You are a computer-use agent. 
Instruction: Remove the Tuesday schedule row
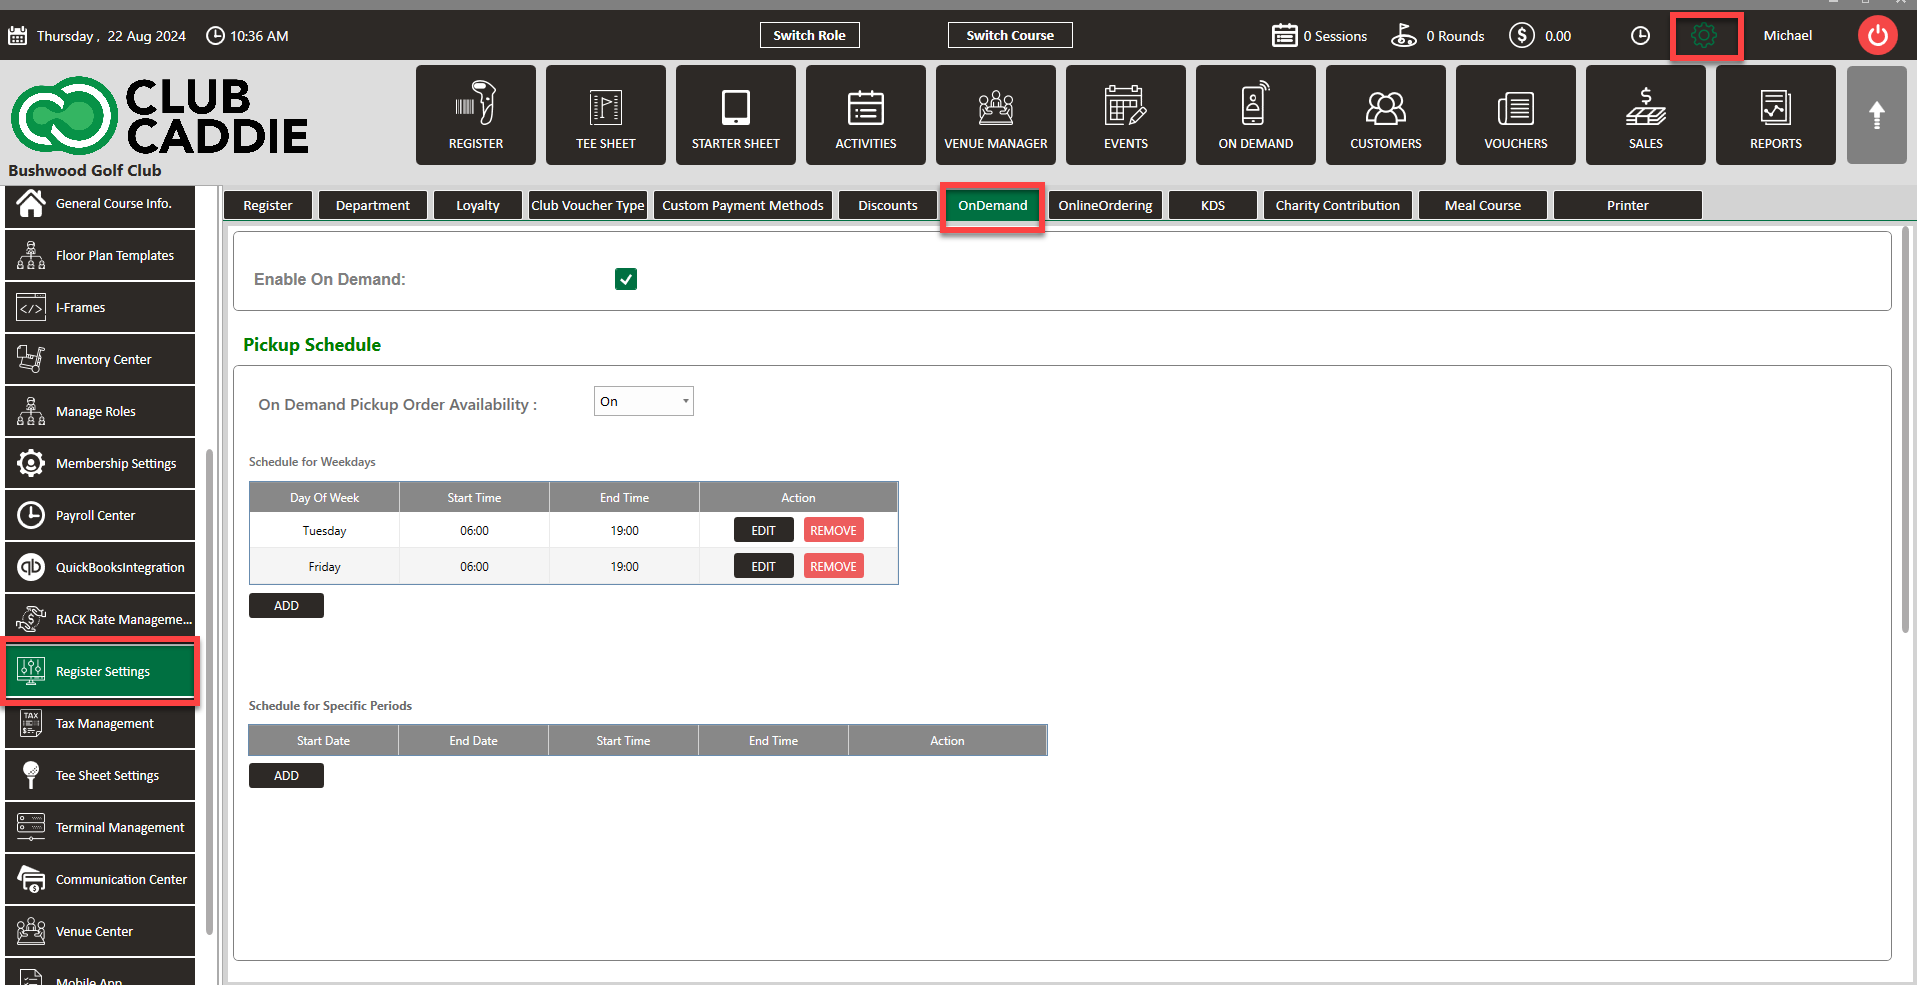pos(834,530)
